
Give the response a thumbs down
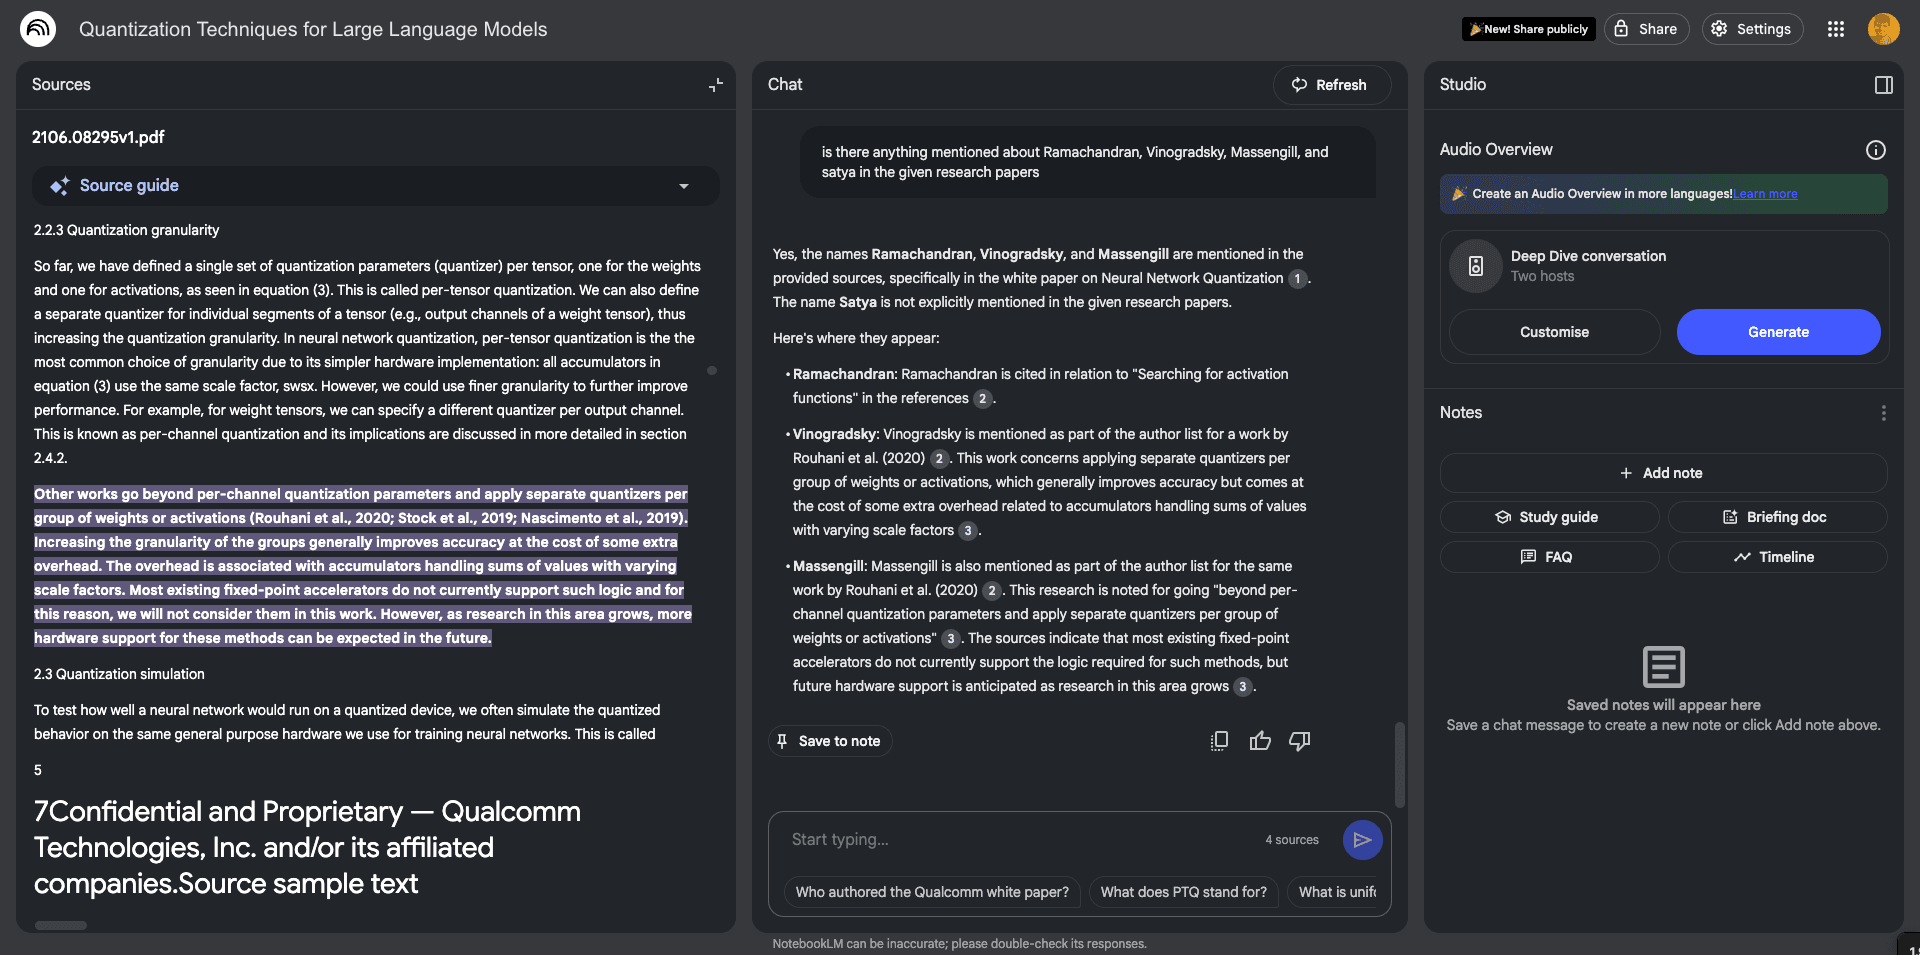pos(1299,740)
